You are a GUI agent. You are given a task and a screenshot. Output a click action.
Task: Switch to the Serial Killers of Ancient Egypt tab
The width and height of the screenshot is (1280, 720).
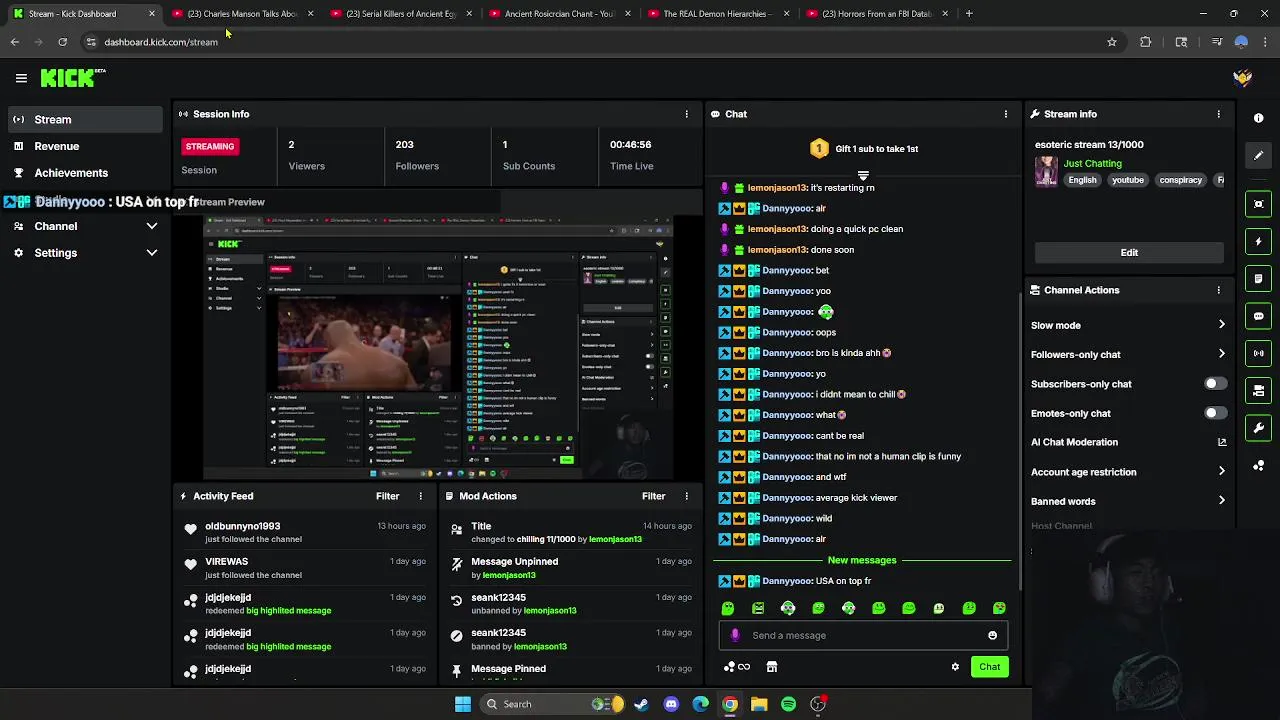coord(400,14)
